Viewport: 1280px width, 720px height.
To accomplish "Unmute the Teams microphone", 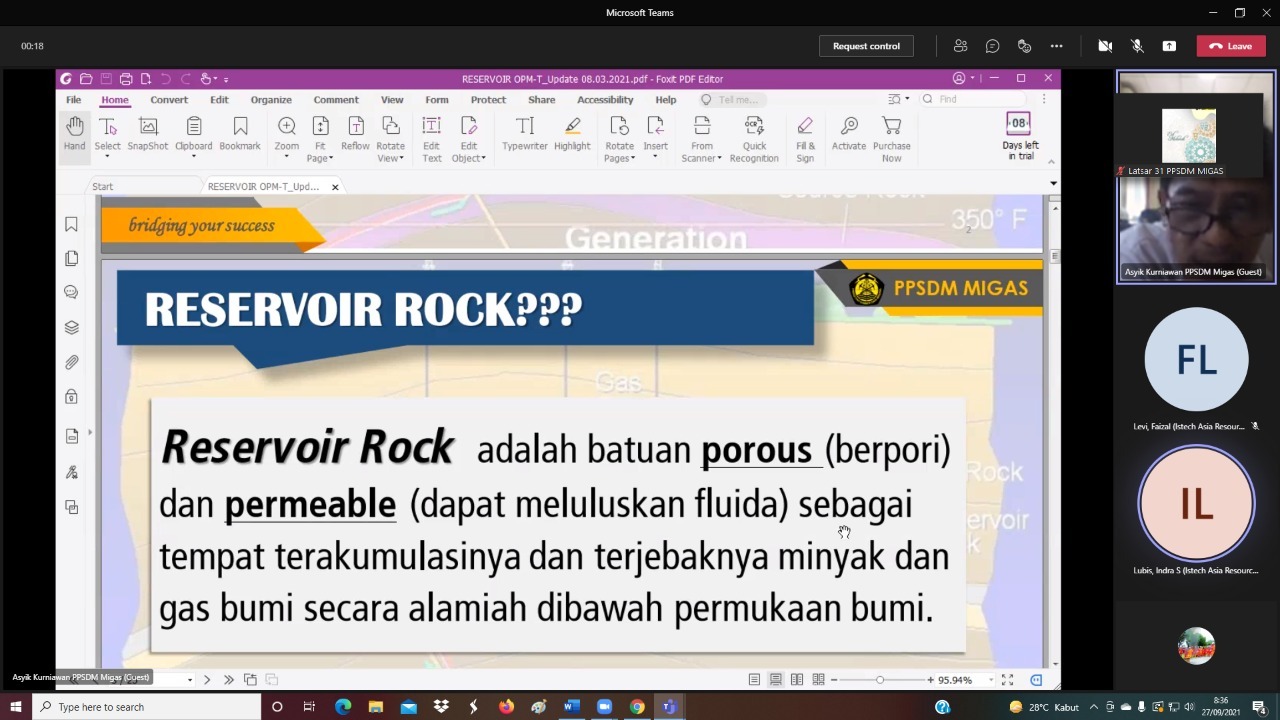I will click(x=1137, y=46).
